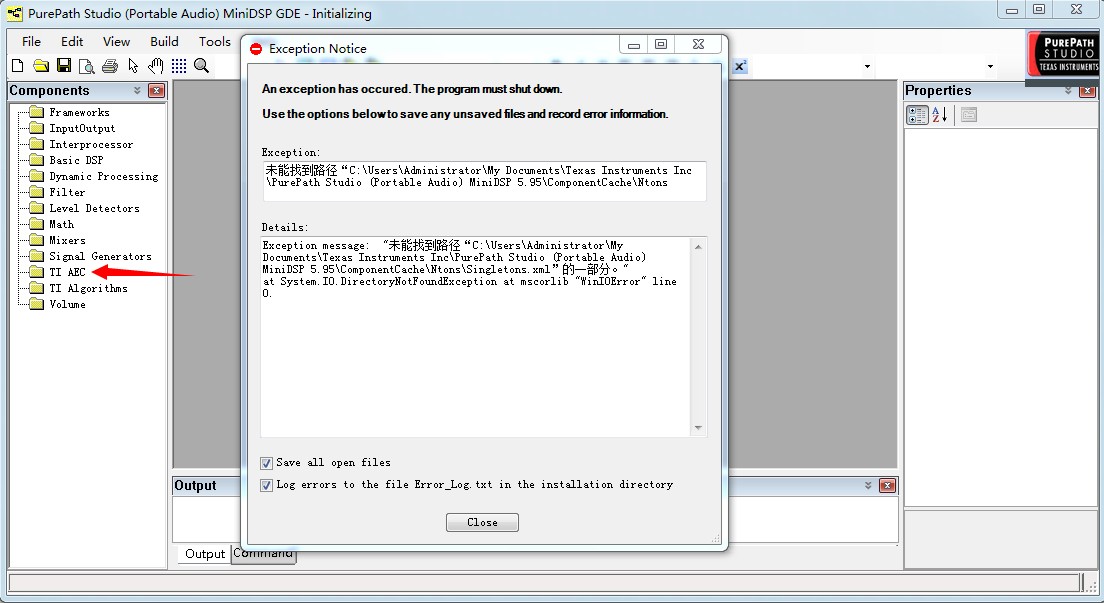
Task: Click Categorized view icon in Properties
Action: pos(917,115)
